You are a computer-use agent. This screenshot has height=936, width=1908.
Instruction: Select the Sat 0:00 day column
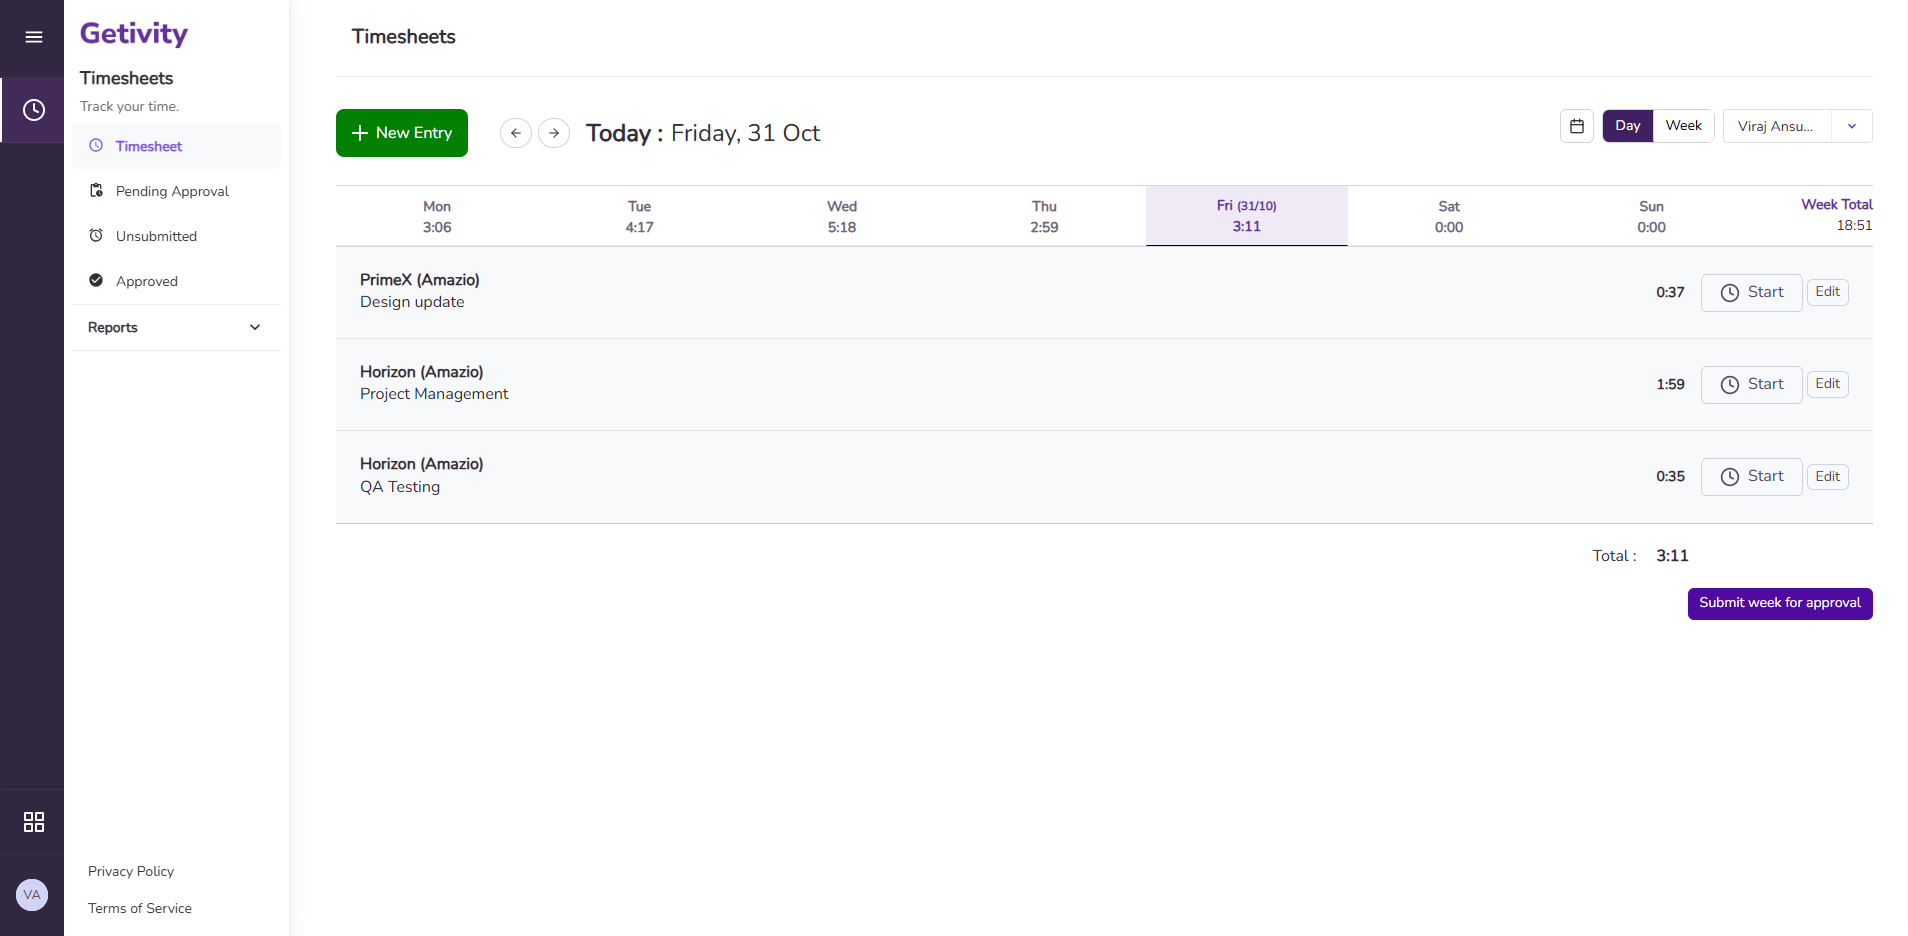point(1449,216)
